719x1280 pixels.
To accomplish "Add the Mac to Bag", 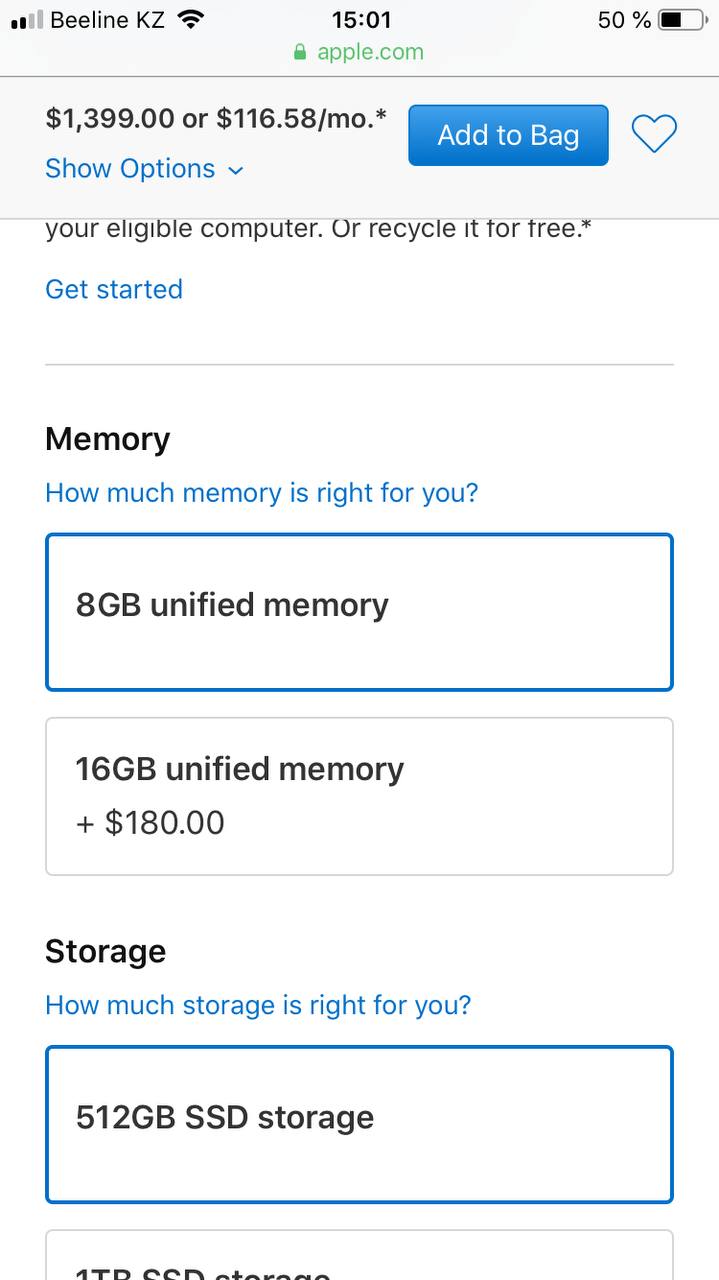I will click(508, 135).
